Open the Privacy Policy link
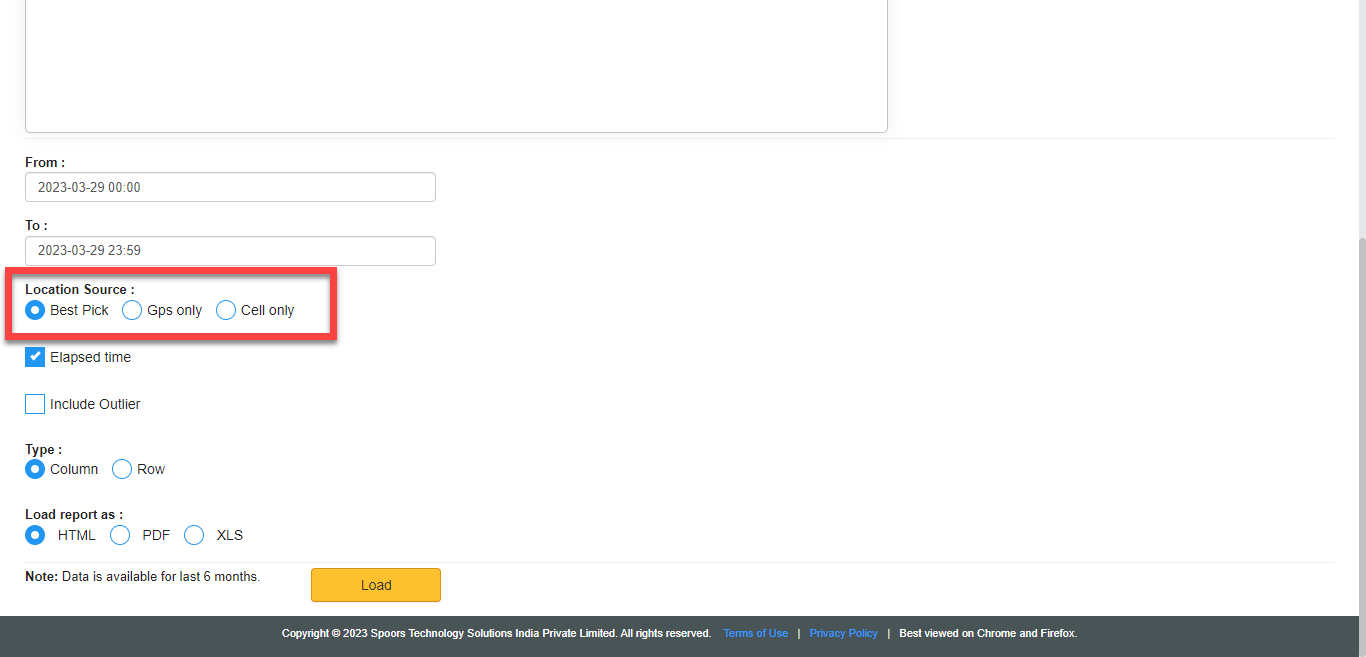Viewport: 1366px width, 657px height. (x=843, y=633)
